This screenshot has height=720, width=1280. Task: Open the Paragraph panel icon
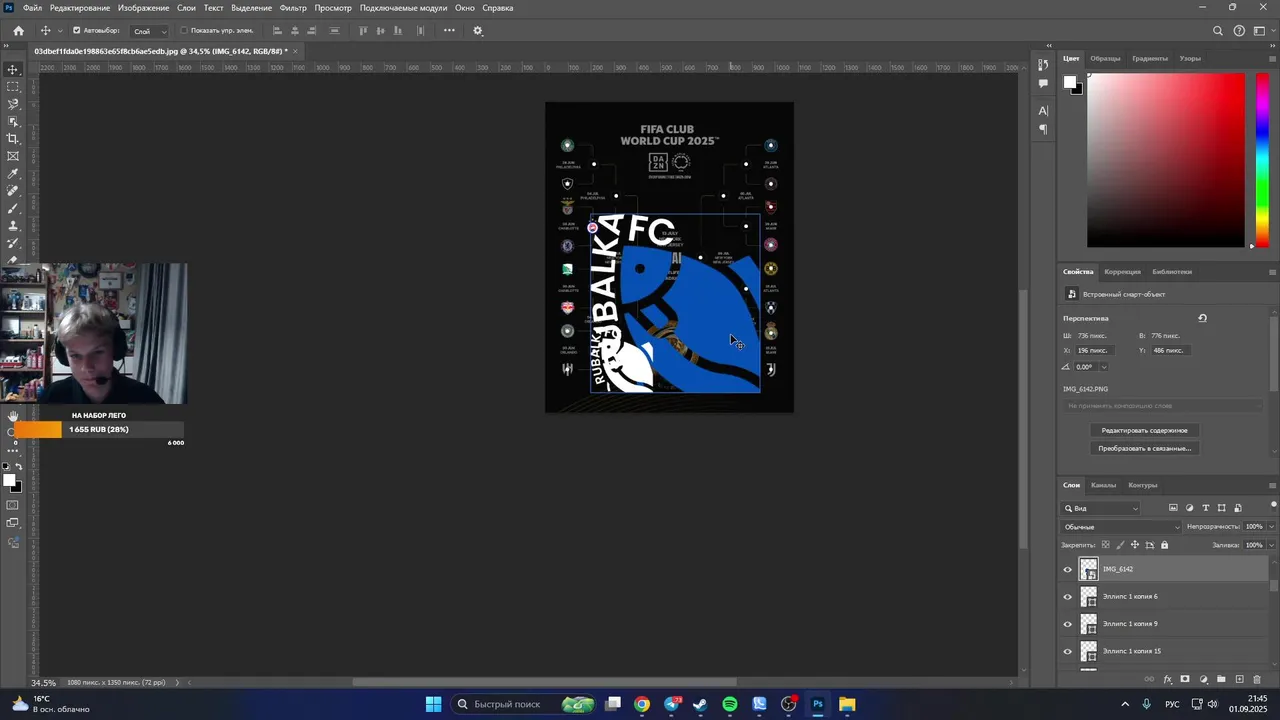[x=1043, y=129]
